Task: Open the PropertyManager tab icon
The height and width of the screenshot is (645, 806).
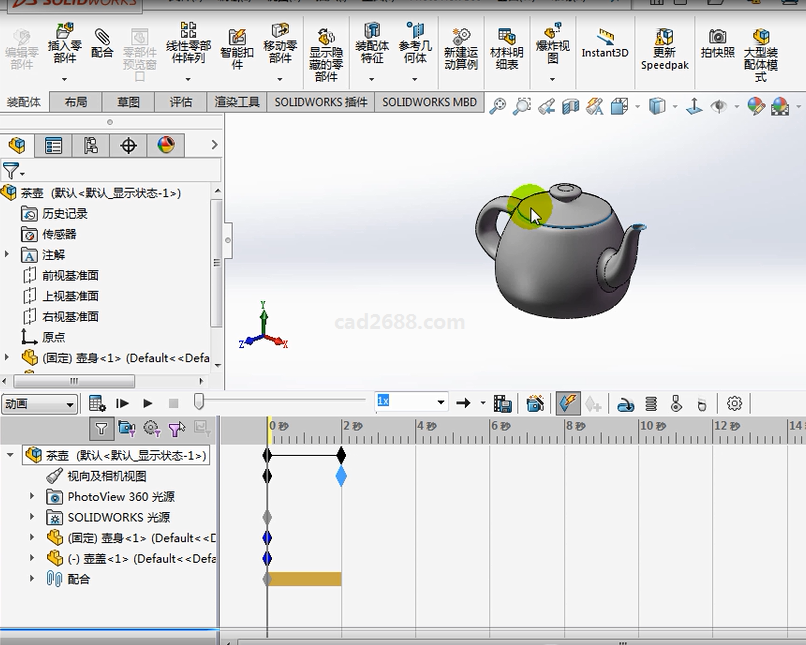Action: (x=54, y=146)
